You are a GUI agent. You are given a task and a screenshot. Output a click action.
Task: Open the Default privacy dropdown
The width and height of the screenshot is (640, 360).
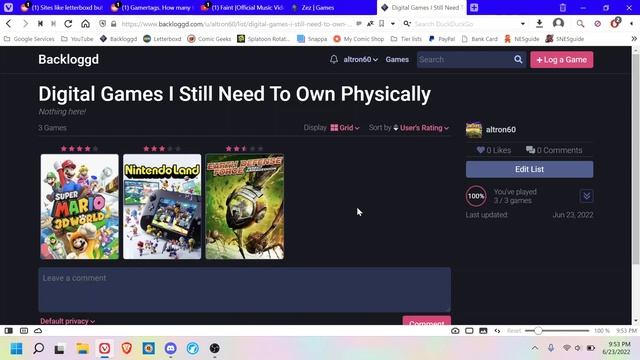67,321
